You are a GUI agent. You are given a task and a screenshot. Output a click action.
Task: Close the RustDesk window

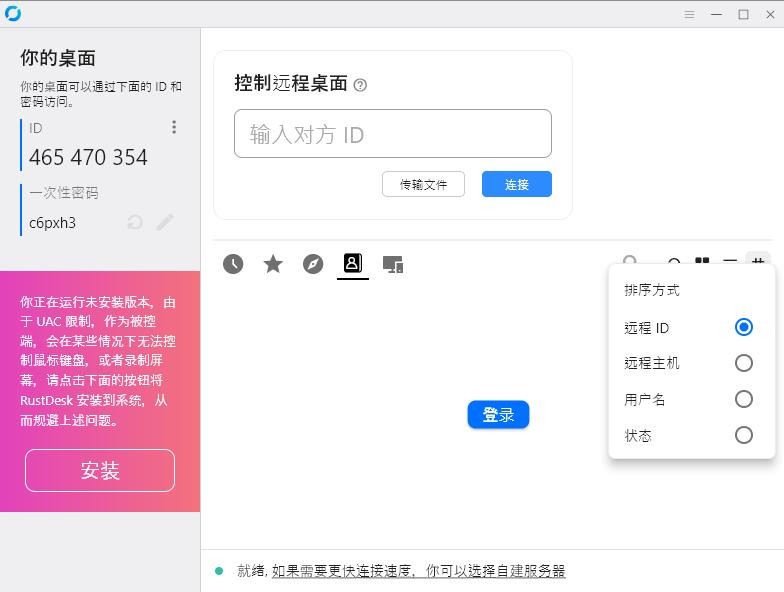(770, 14)
